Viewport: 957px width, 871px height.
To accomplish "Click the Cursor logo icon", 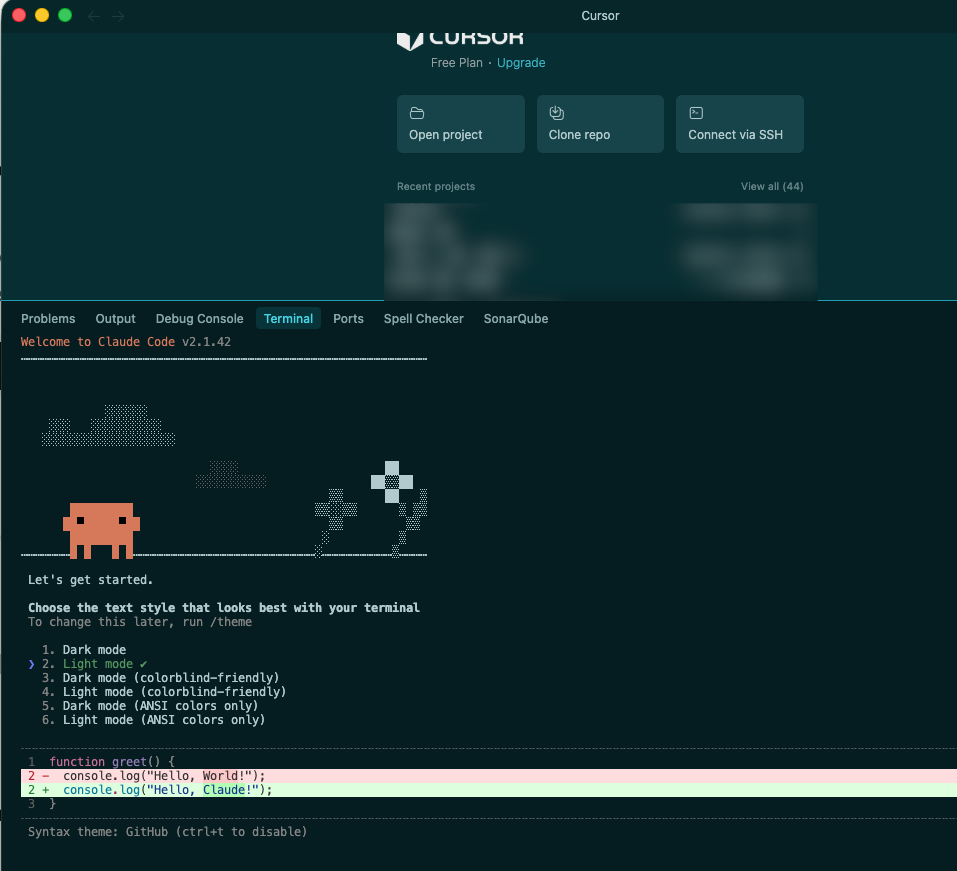I will point(409,40).
